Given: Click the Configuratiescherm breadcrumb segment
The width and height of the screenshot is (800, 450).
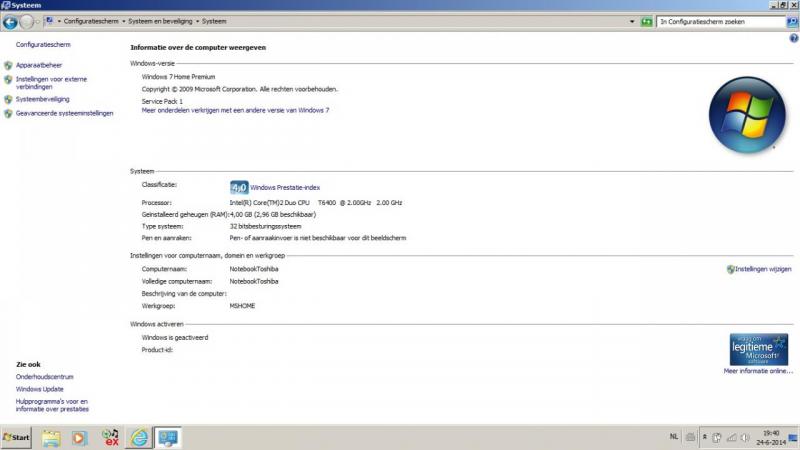Looking at the screenshot, I should coord(91,21).
